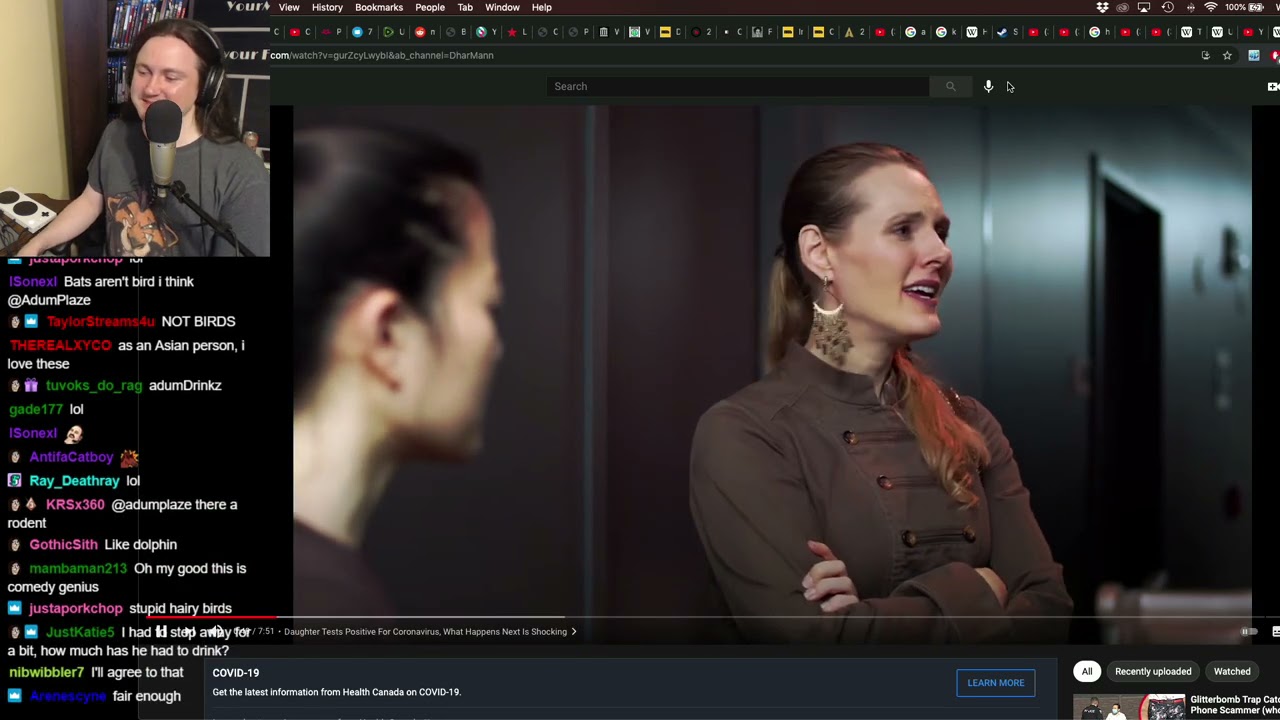The image size is (1280, 720).
Task: Click chat username AntifaCatboy
Action: point(71,457)
